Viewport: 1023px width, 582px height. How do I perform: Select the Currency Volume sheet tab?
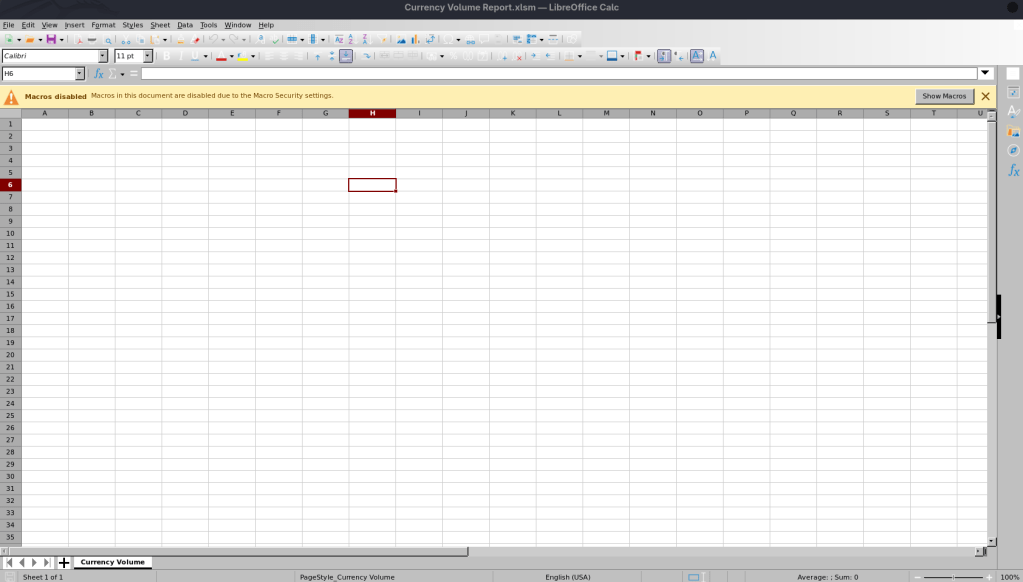pyautogui.click(x=112, y=562)
